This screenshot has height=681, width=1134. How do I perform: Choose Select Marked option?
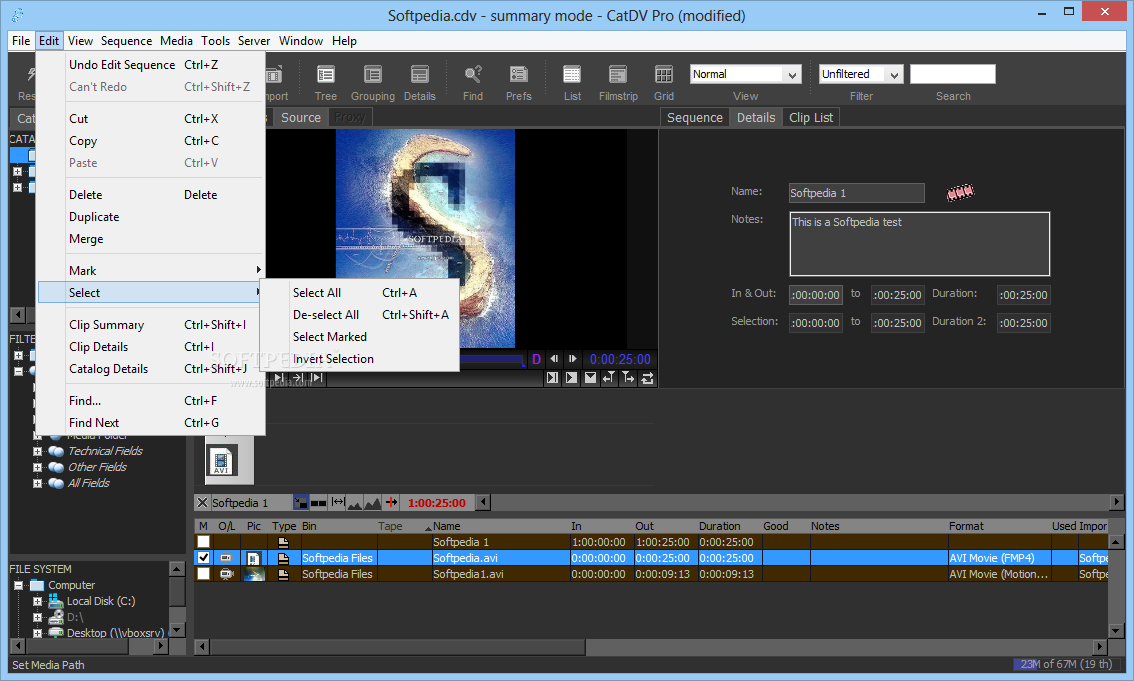pyautogui.click(x=359, y=337)
